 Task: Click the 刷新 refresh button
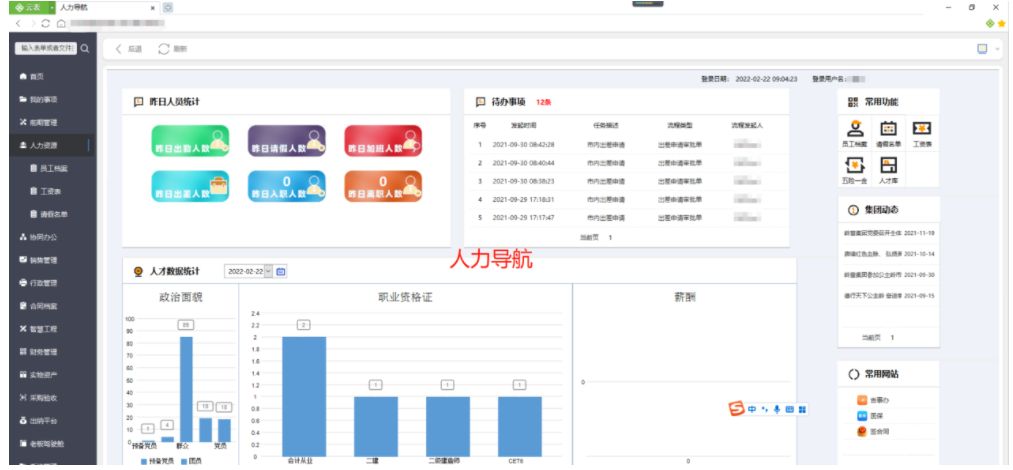tap(172, 49)
